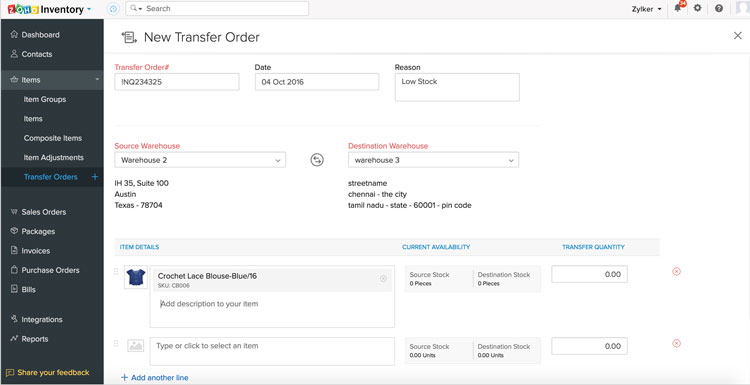750x385 pixels.
Task: Clear the Crochet Lace Blouse item selection
Action: [383, 279]
